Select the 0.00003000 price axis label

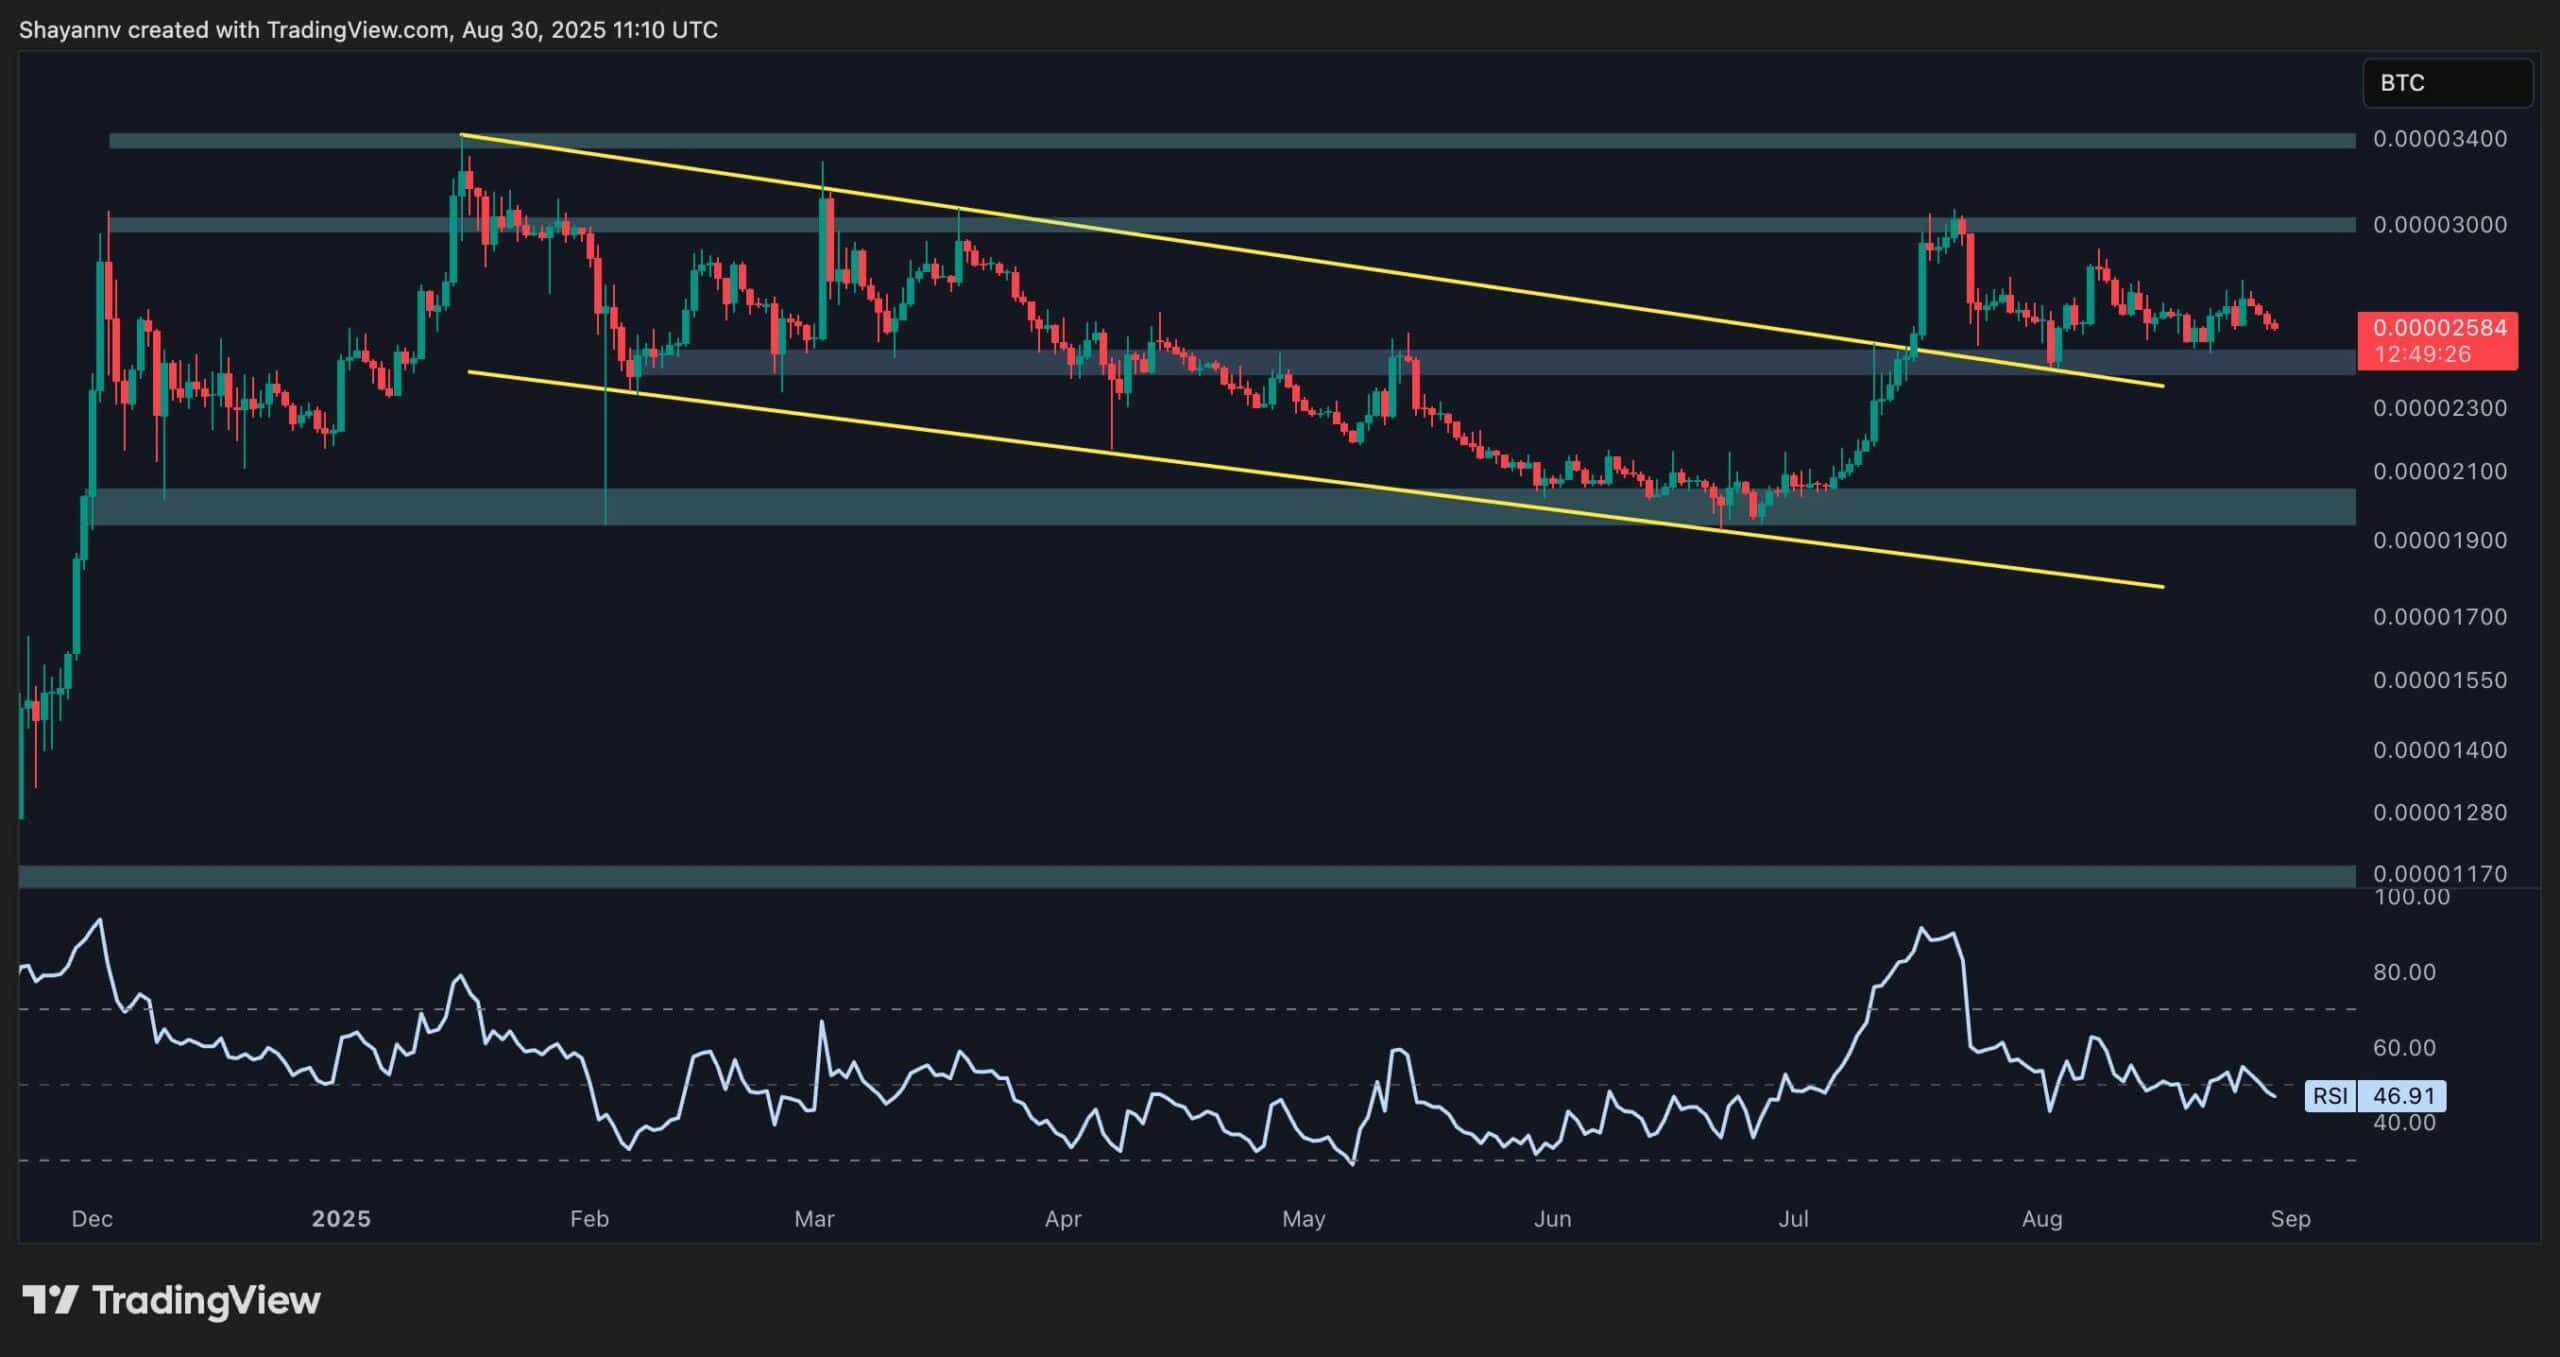coord(2439,225)
